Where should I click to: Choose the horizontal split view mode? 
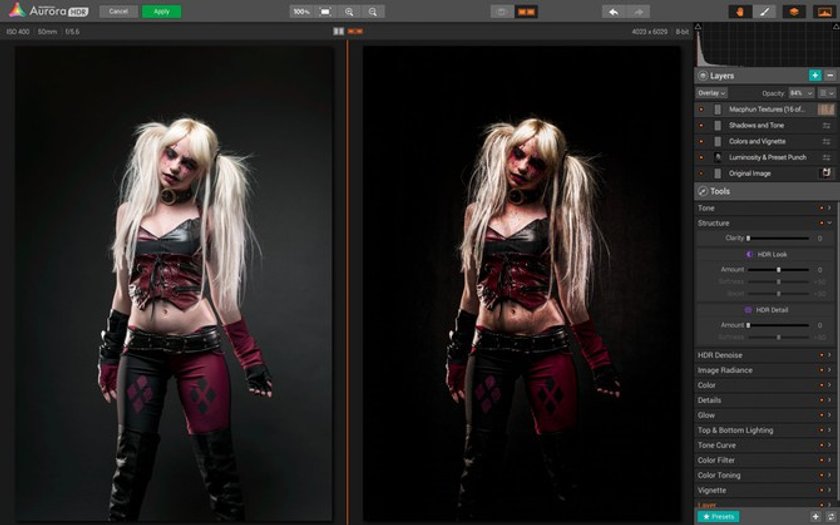pos(355,32)
